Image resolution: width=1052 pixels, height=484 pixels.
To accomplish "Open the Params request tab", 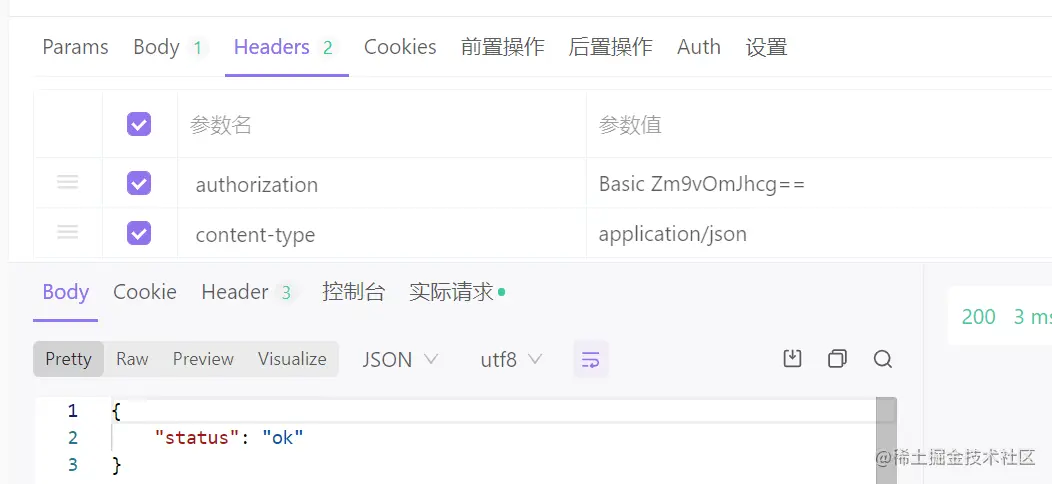I will [75, 47].
